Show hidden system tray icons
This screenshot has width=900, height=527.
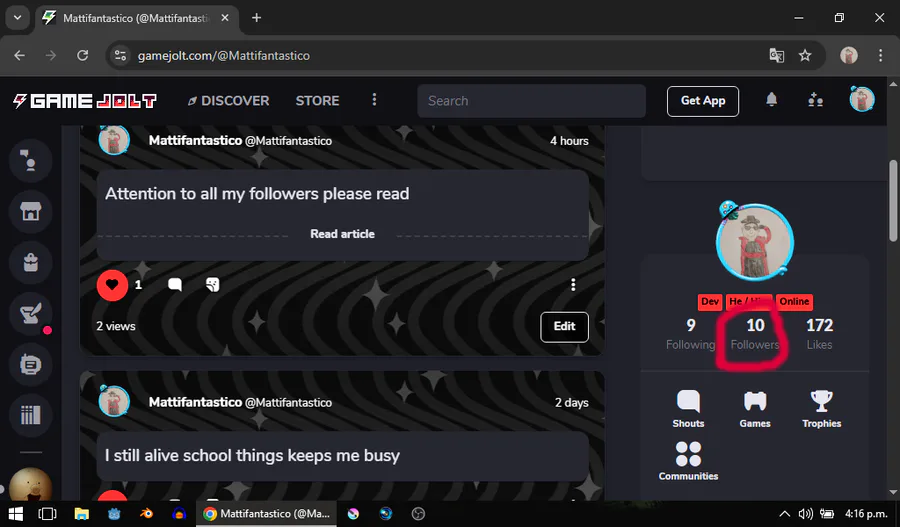tap(784, 514)
